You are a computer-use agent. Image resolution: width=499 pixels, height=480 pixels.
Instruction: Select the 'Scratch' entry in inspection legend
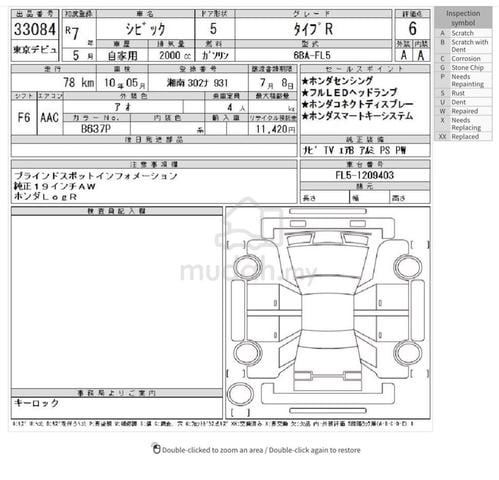pos(463,33)
